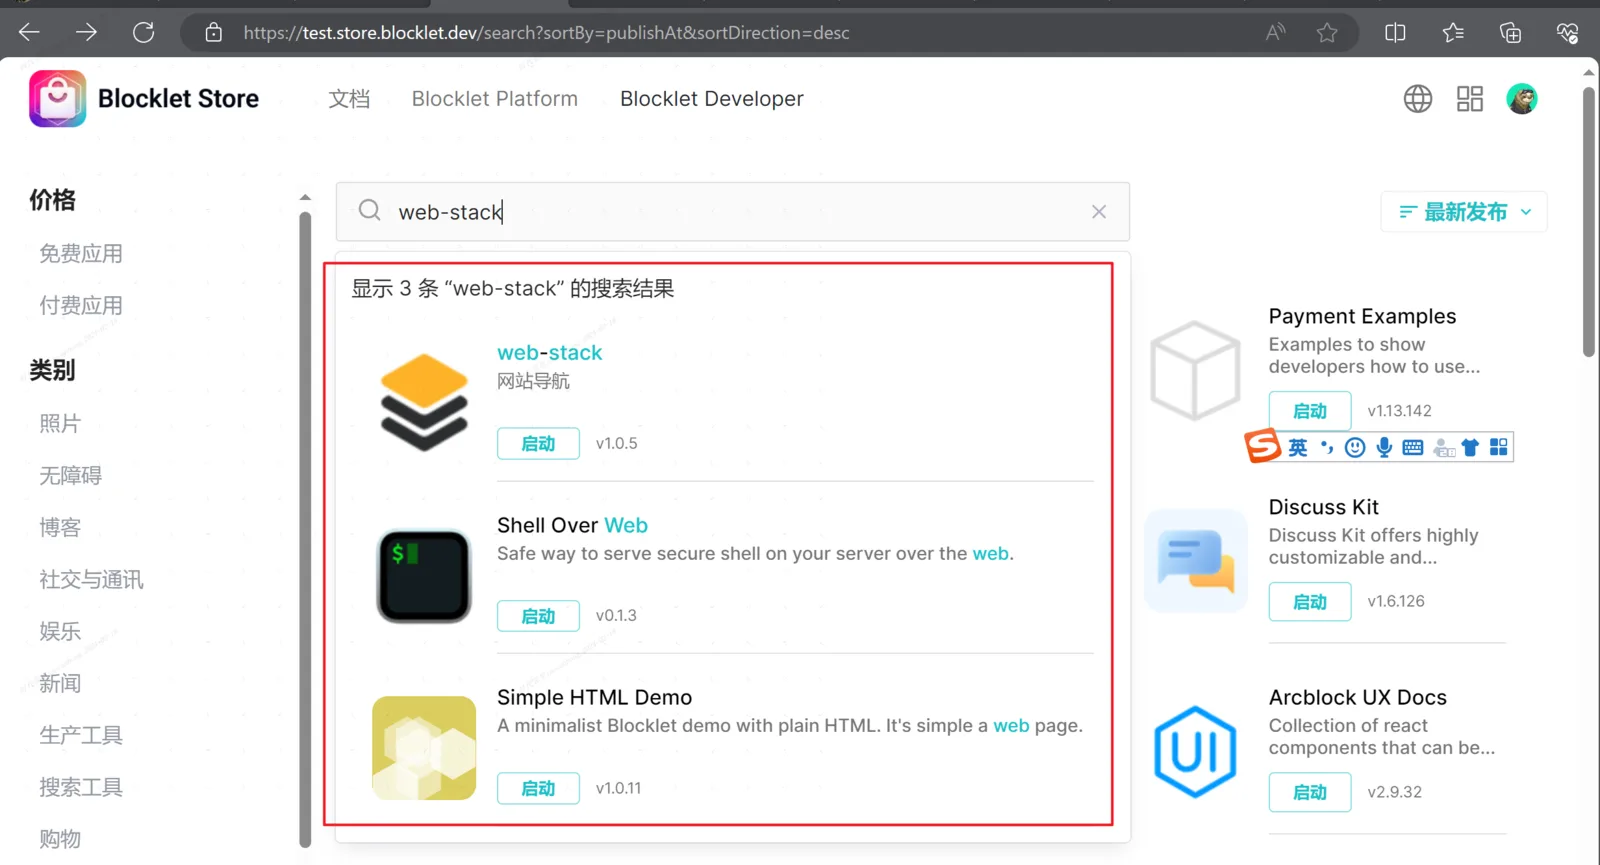Select the browser address bar URL

click(x=546, y=33)
